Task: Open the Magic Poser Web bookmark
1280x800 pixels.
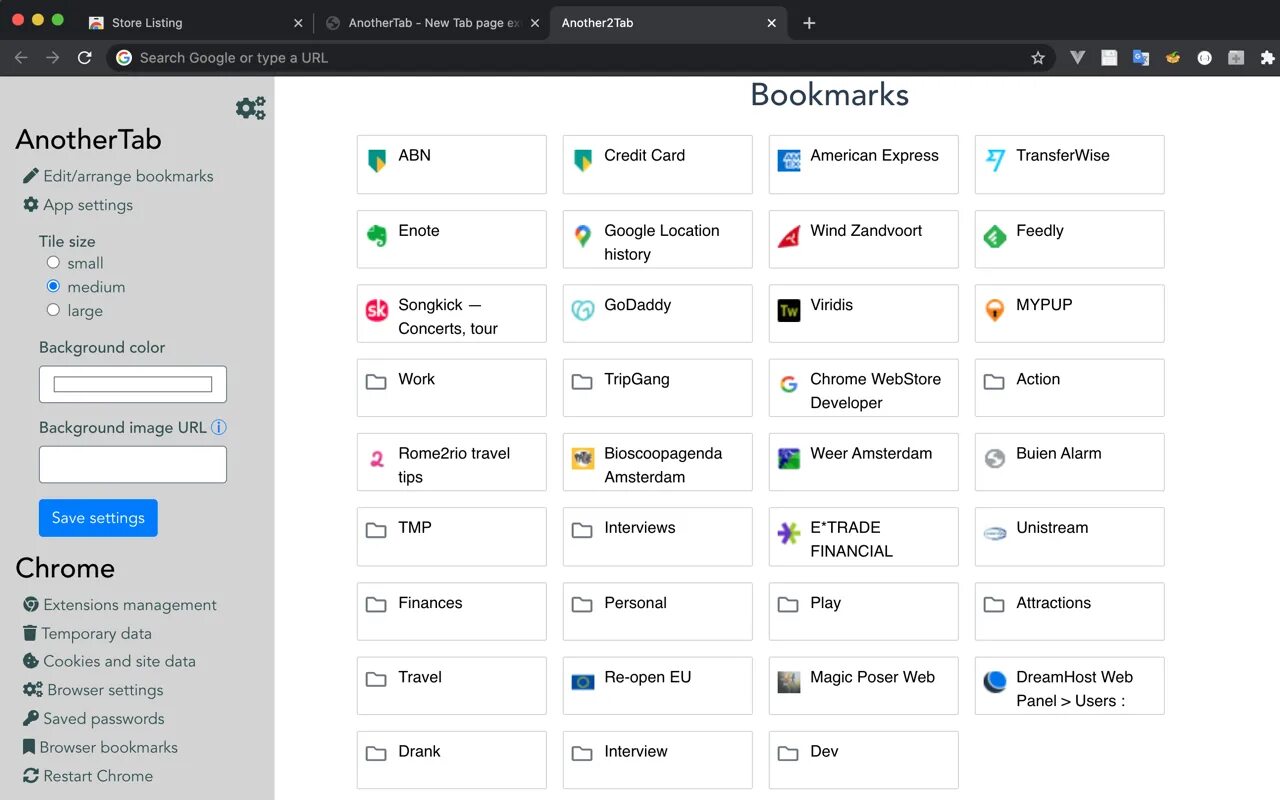Action: coord(864,686)
